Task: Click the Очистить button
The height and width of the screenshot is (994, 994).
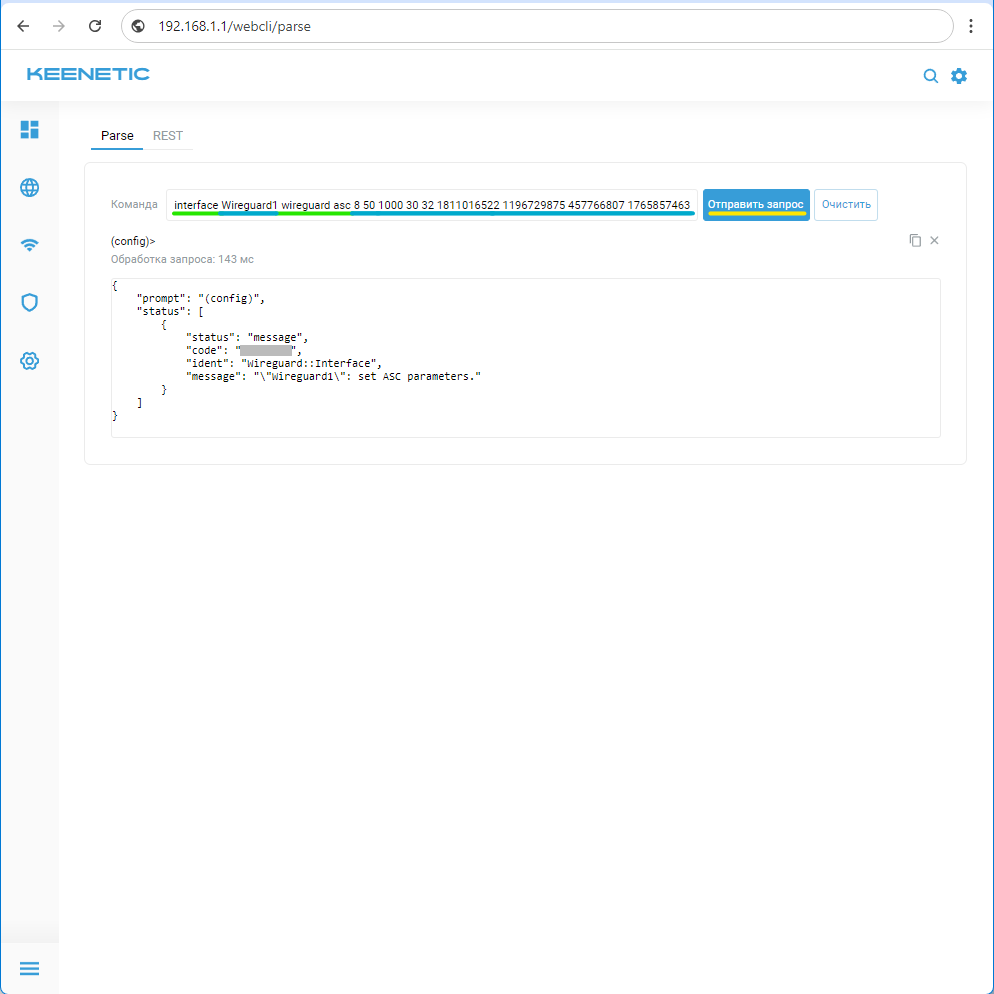Action: tap(845, 205)
